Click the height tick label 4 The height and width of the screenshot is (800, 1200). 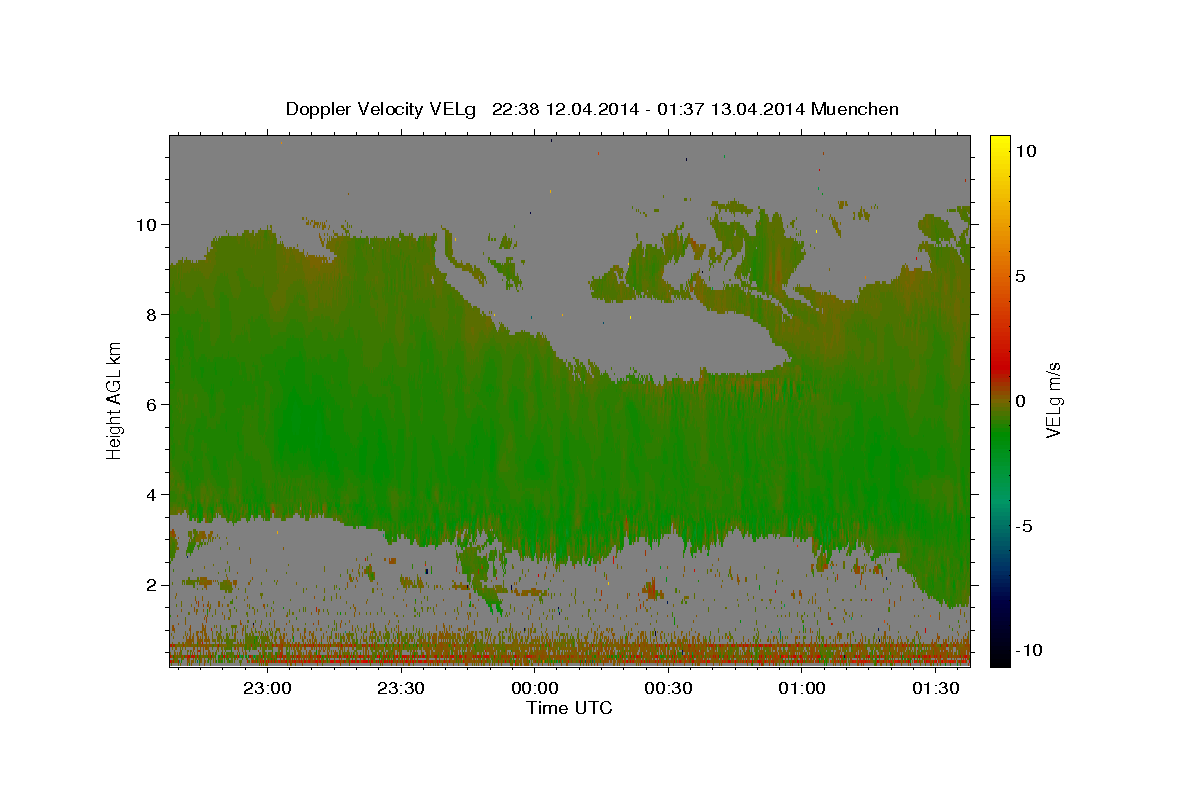[150, 494]
